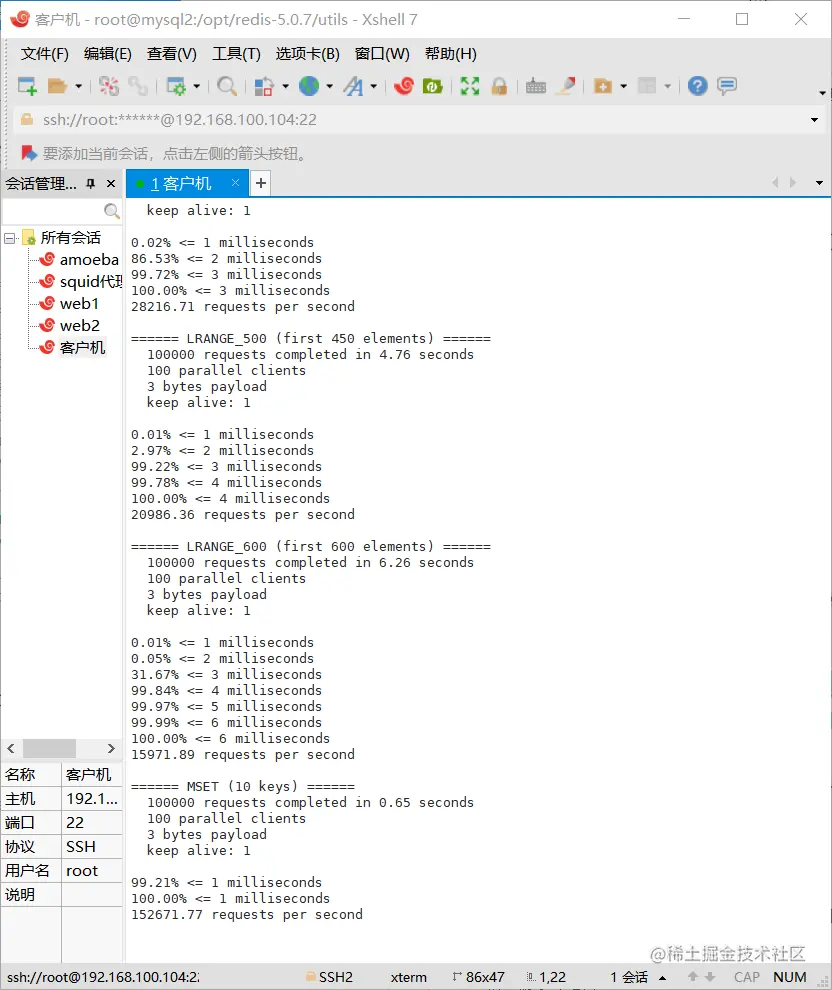Screen dimensions: 832x990
Task: Close the session manager panel
Action: coord(111,184)
